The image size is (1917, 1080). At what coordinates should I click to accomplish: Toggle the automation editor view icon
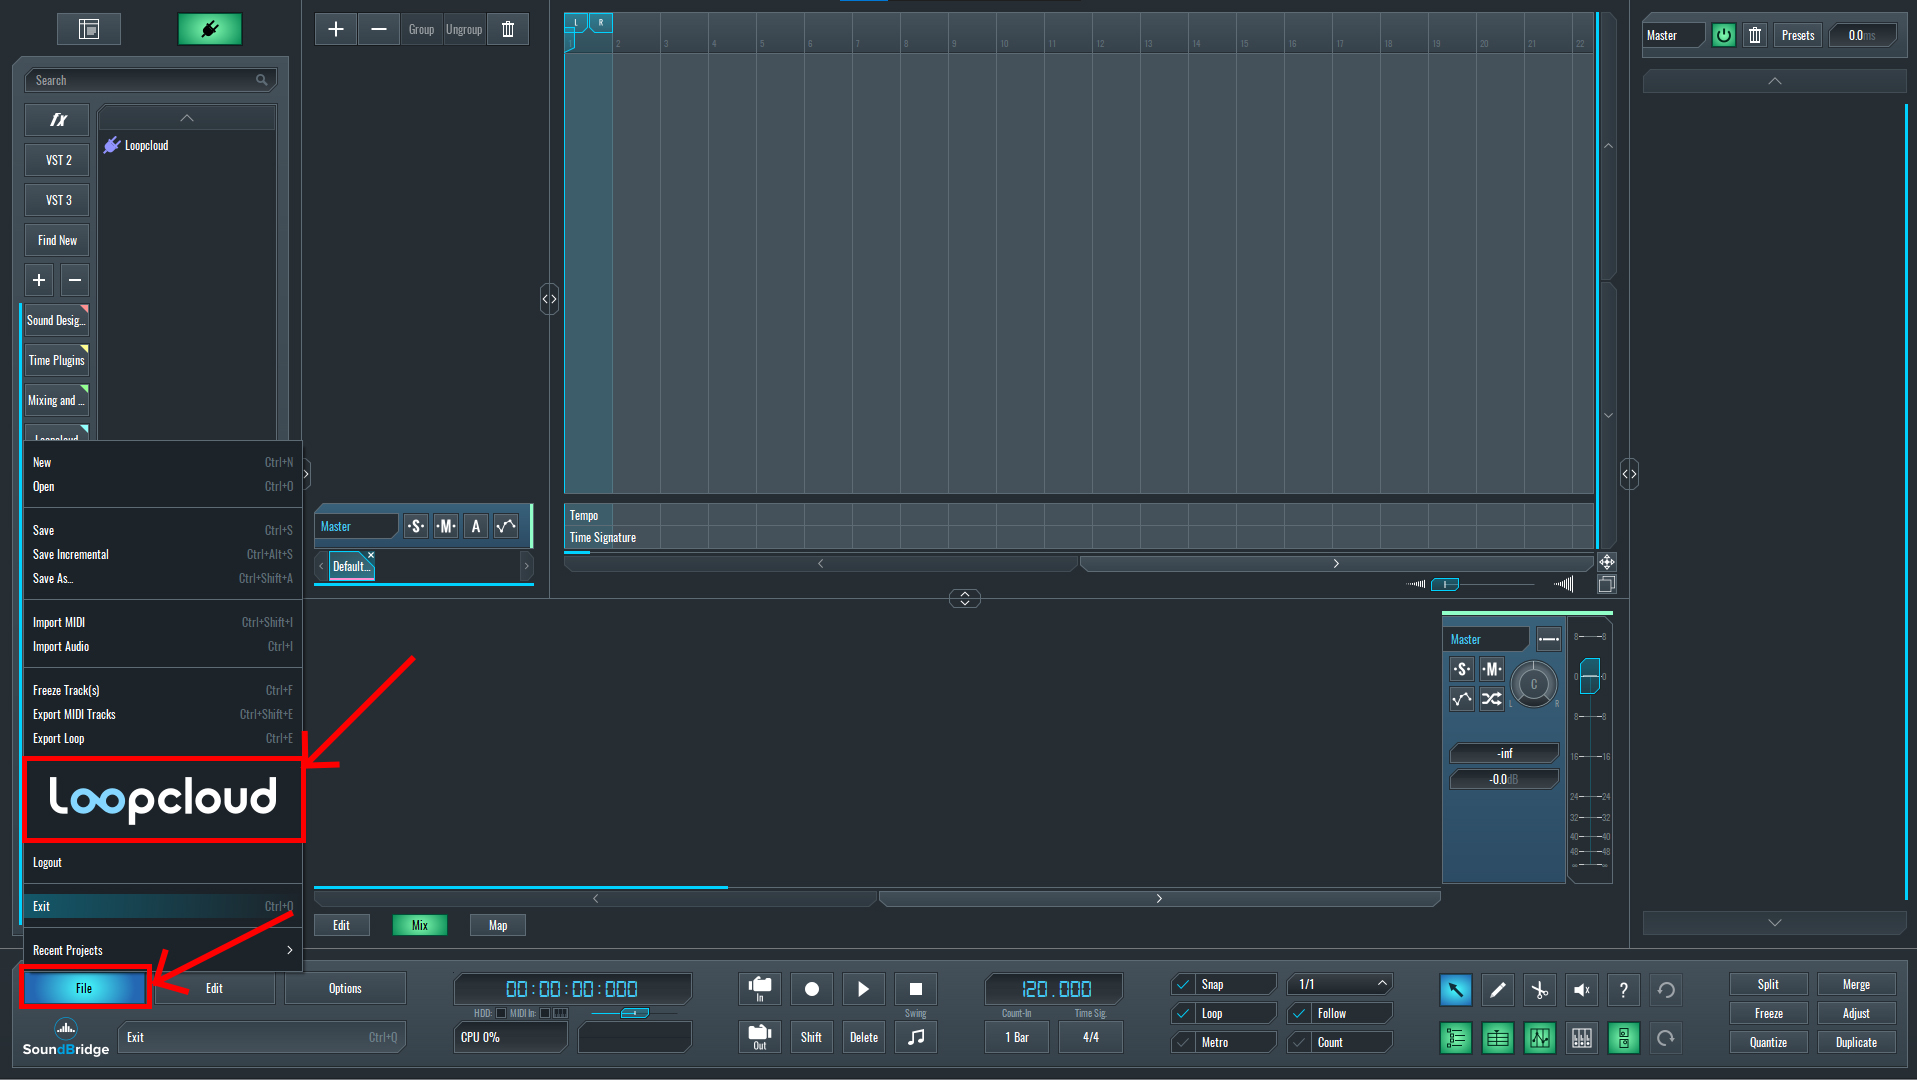pyautogui.click(x=1539, y=1038)
